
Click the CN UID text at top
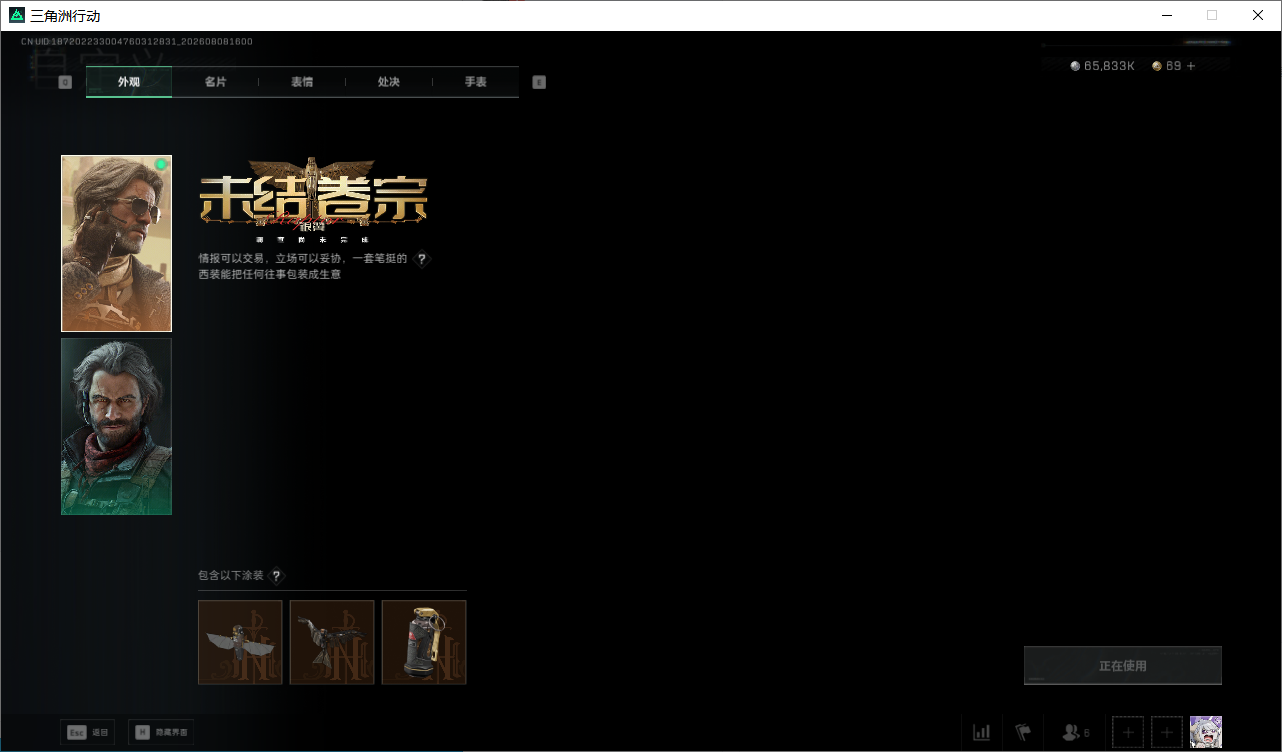(137, 42)
